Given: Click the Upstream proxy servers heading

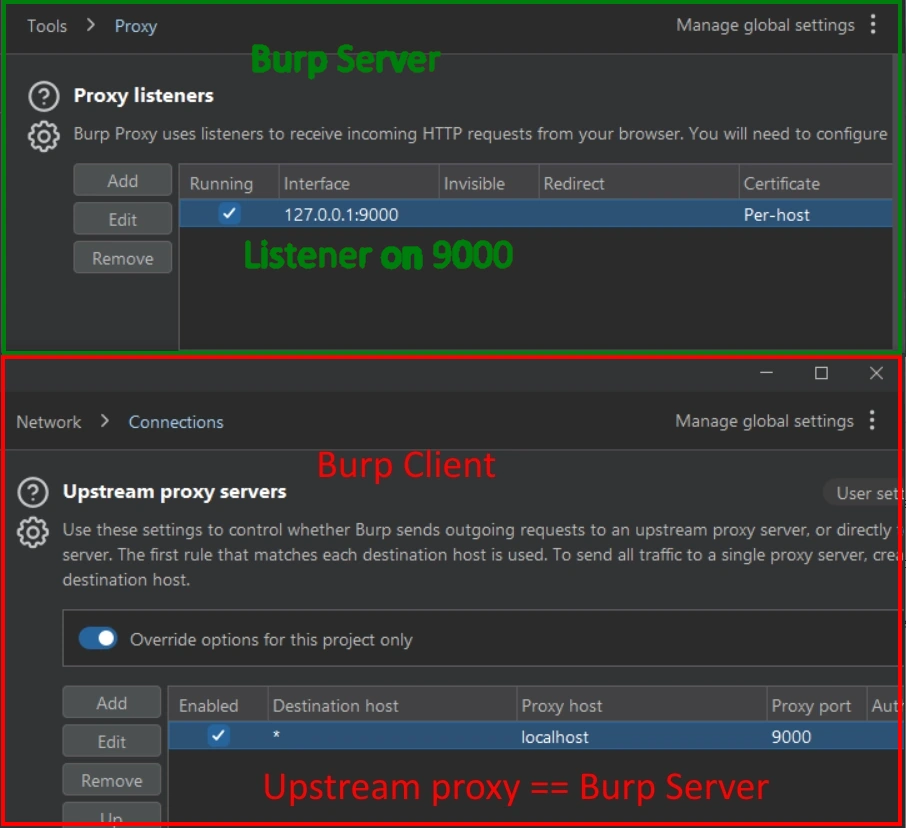Looking at the screenshot, I should click(174, 492).
